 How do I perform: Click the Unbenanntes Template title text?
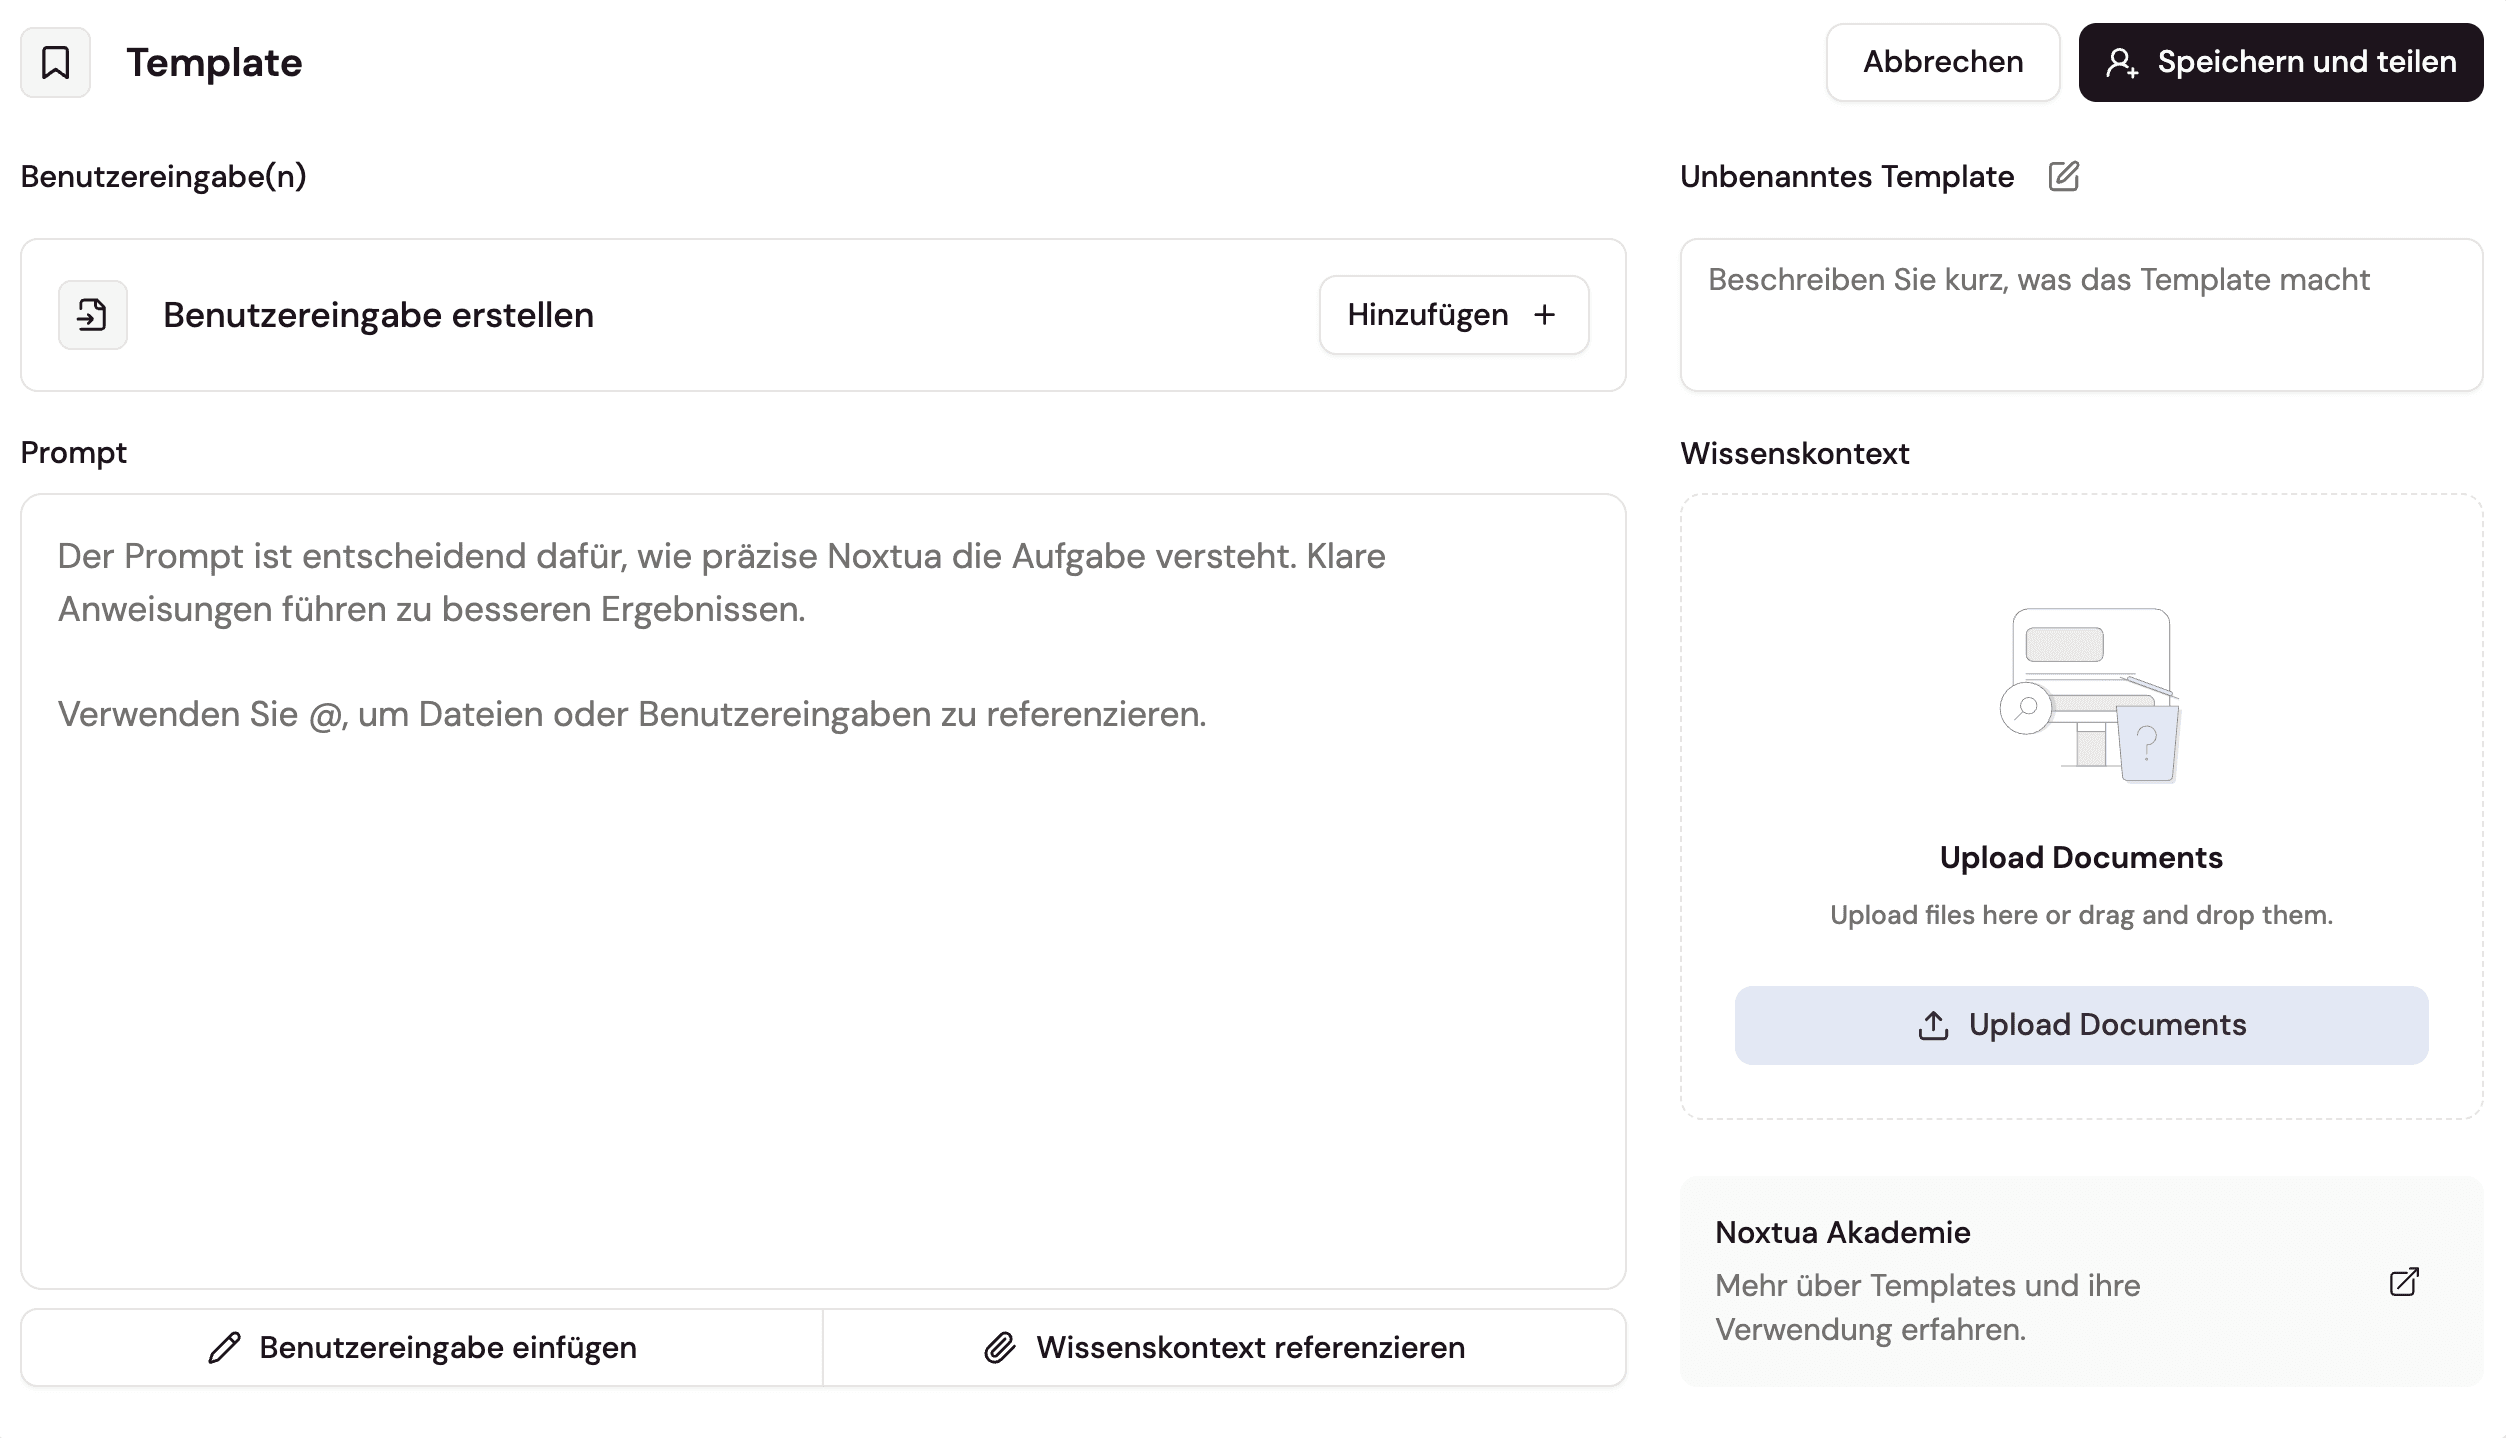(x=1846, y=177)
